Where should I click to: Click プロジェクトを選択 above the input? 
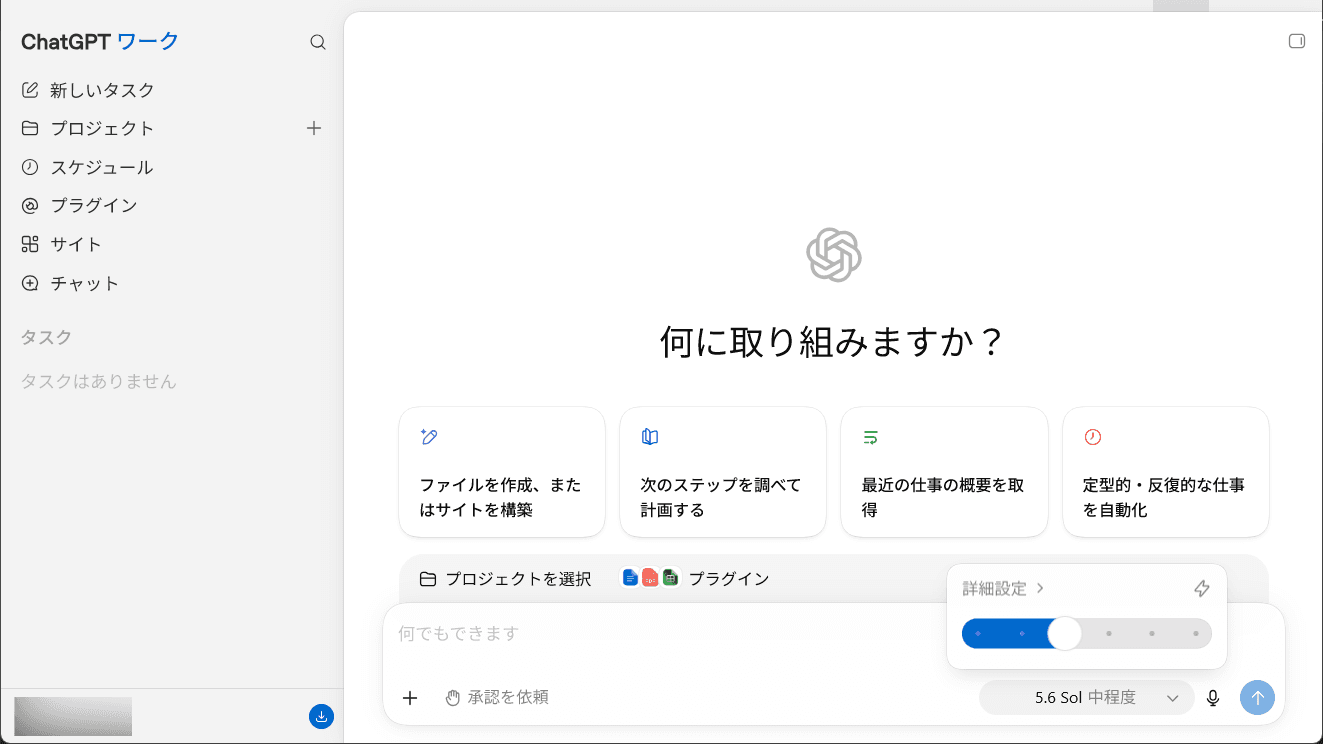point(505,579)
